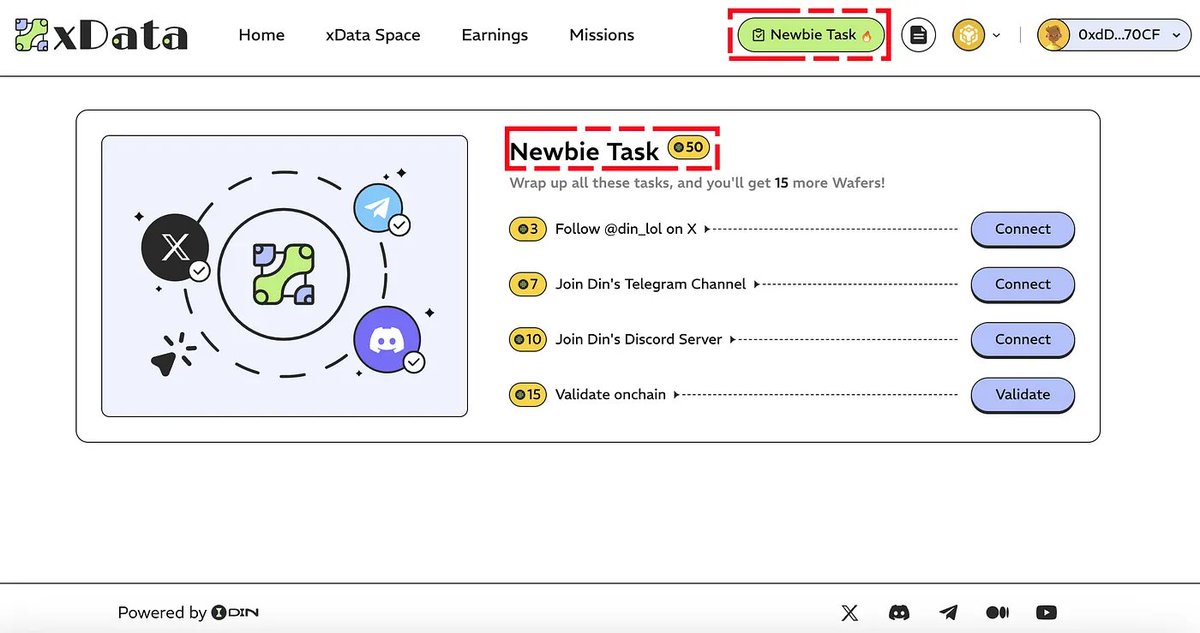Click the Telegram icon in illustration
The height and width of the screenshot is (633, 1200).
point(379,208)
